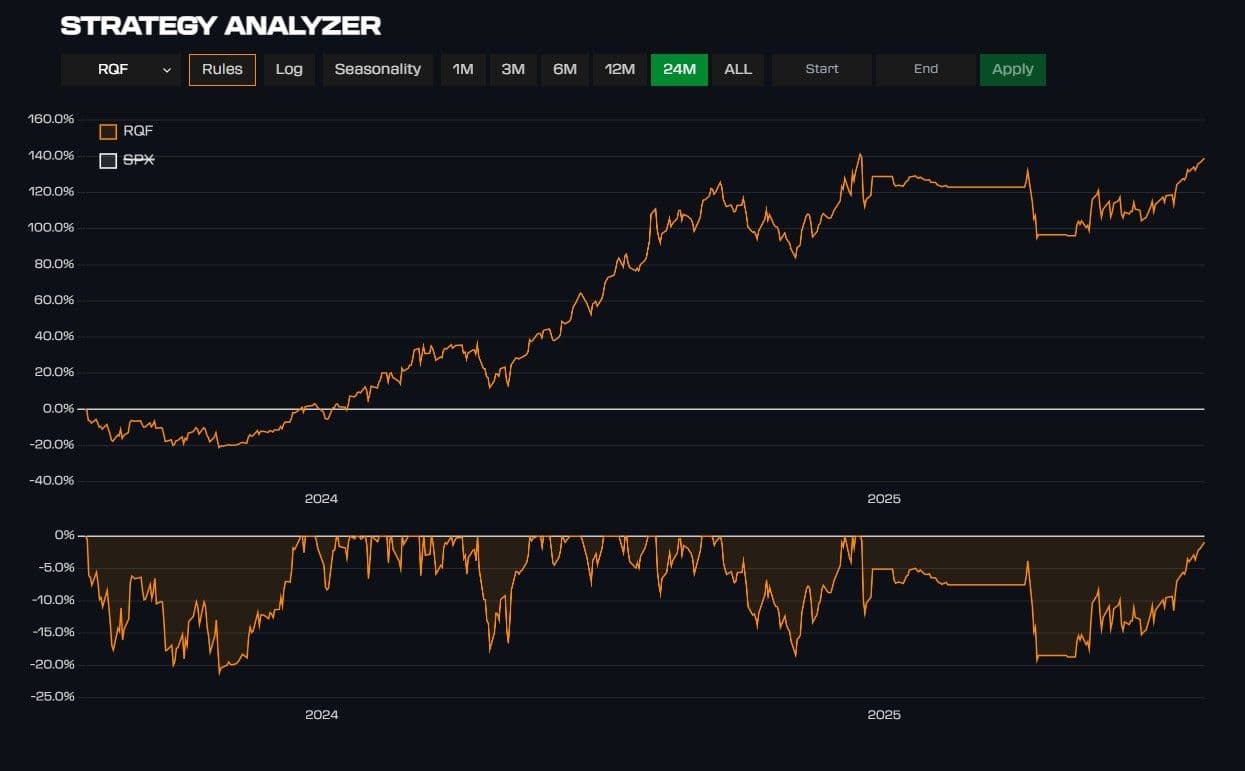
Task: Select the 6M time range
Action: (565, 69)
